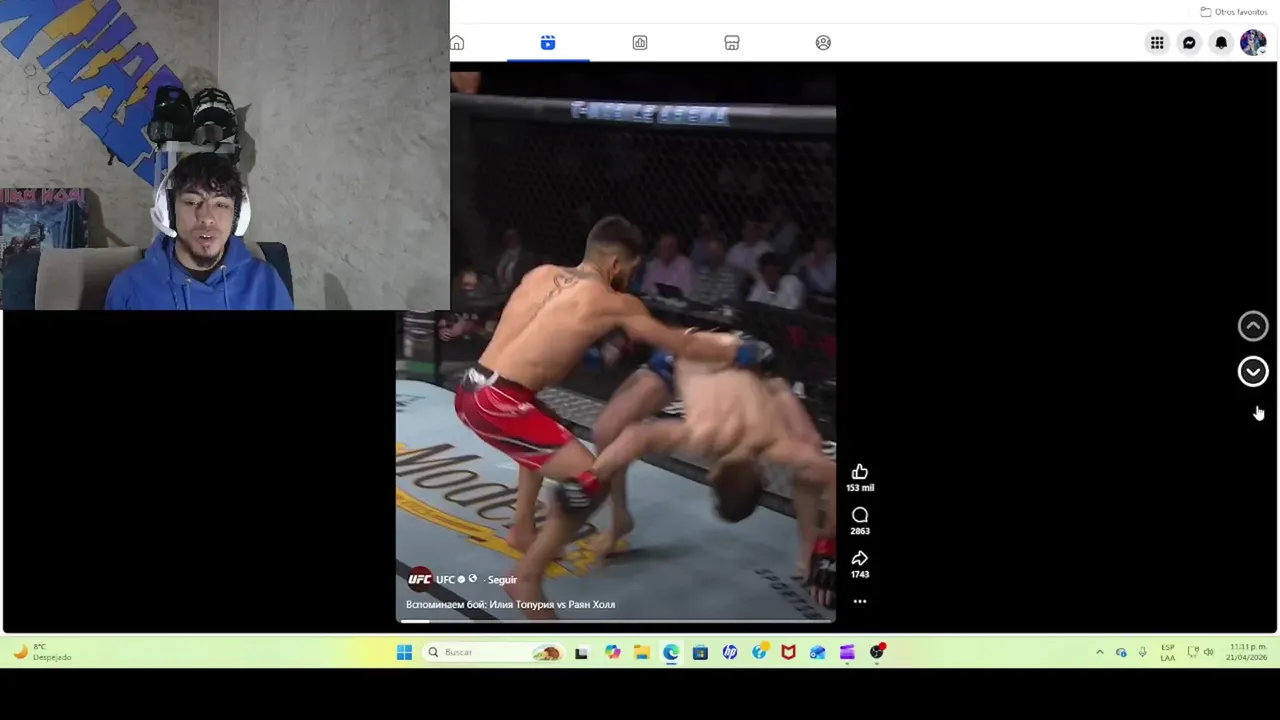This screenshot has height=720, width=1280.
Task: Open the Windows Start menu
Action: pos(404,652)
